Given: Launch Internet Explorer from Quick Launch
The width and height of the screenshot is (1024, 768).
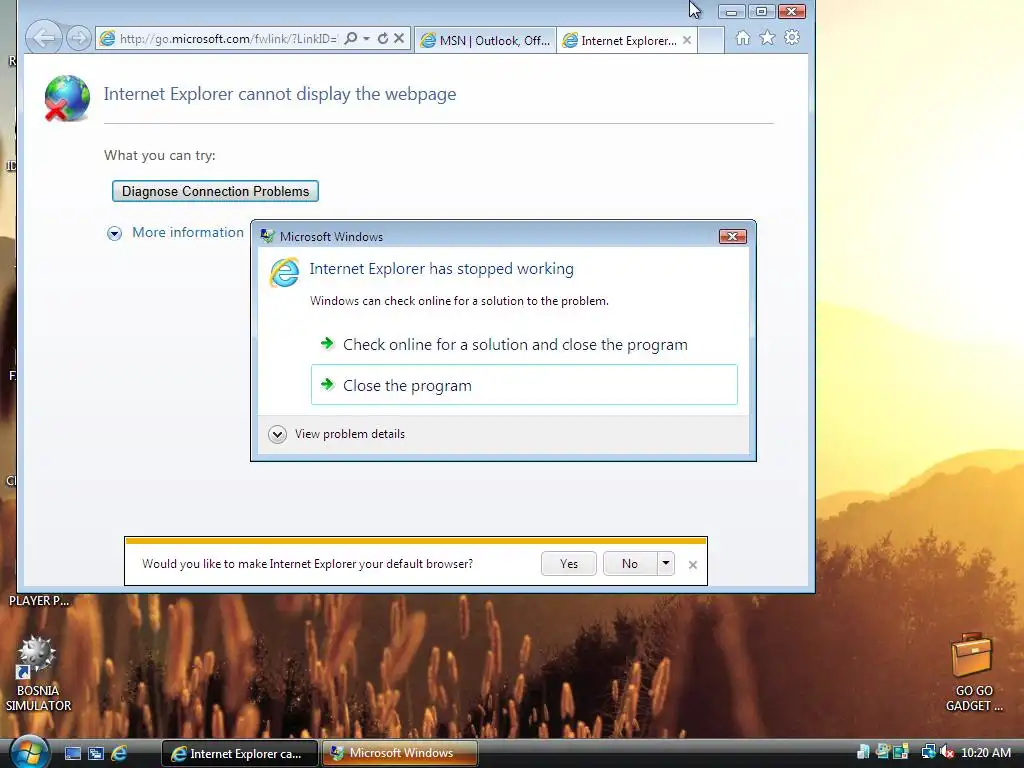Looking at the screenshot, I should 119,754.
